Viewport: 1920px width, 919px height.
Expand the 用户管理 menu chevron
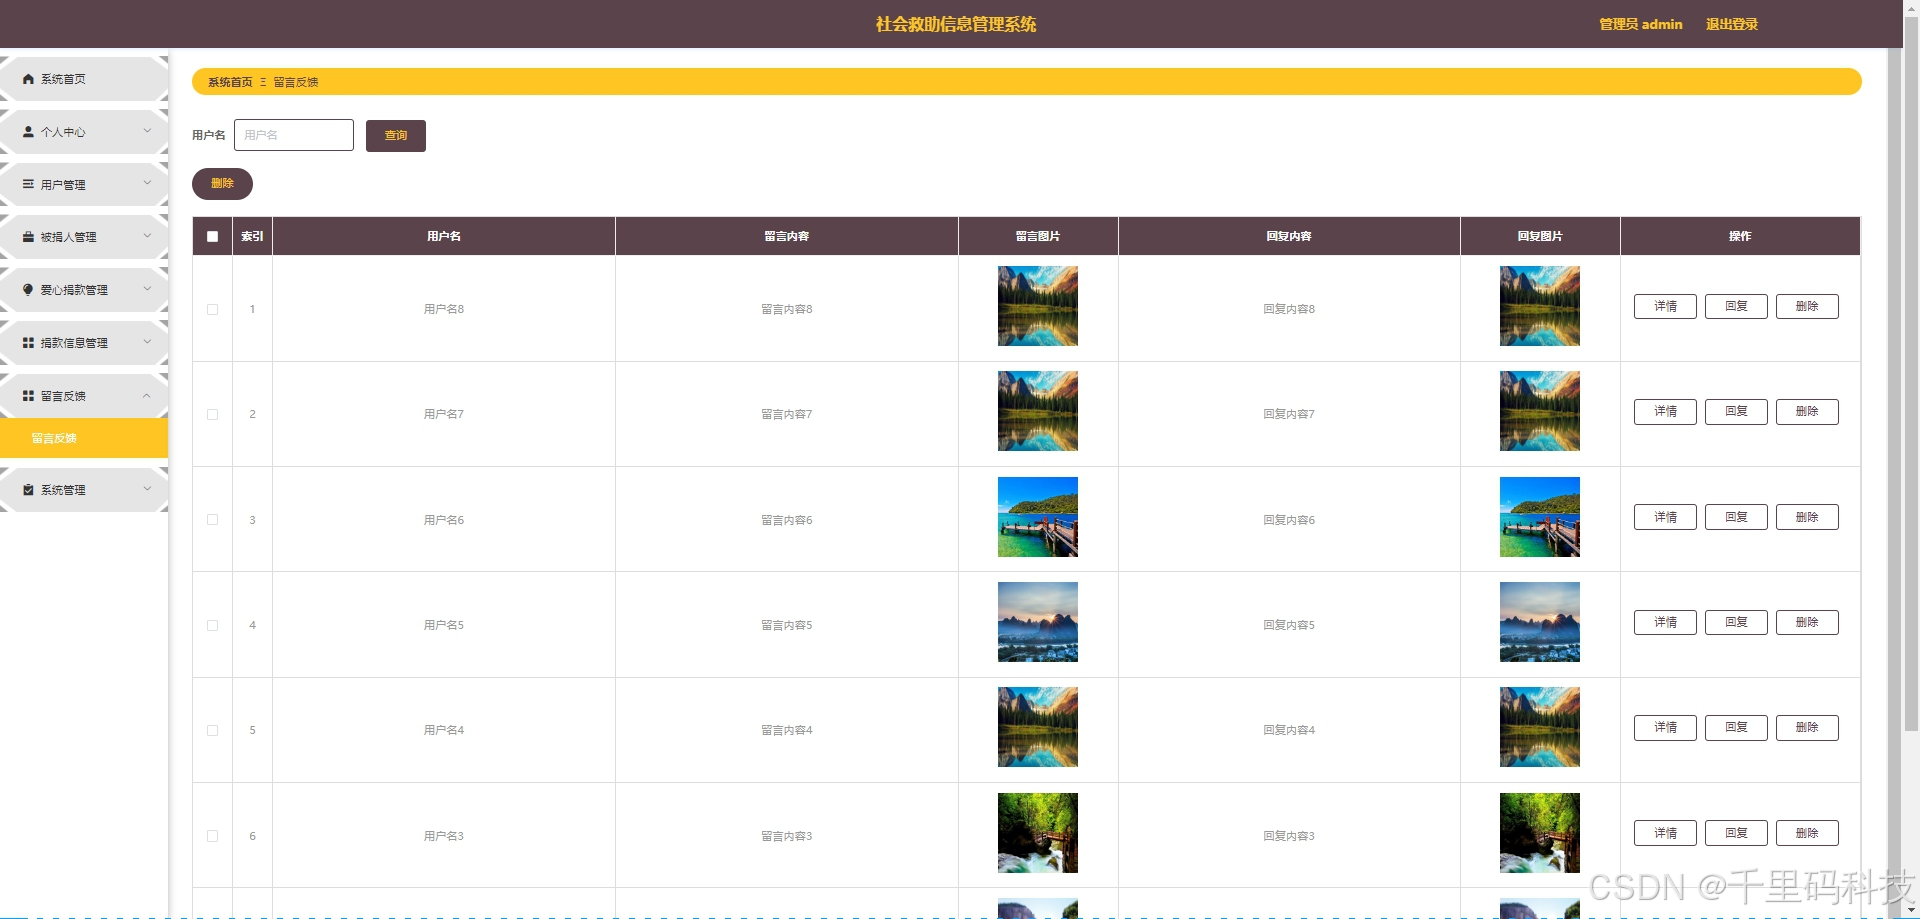[147, 183]
